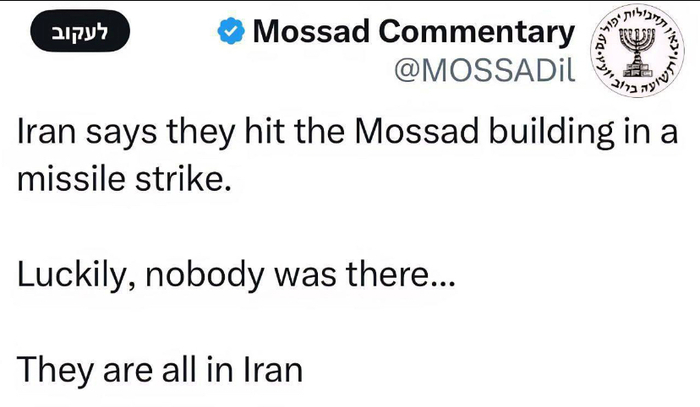Screen dimensions: 700x407
Task: Click the 'missile strike.' text line
Action: 124,179
